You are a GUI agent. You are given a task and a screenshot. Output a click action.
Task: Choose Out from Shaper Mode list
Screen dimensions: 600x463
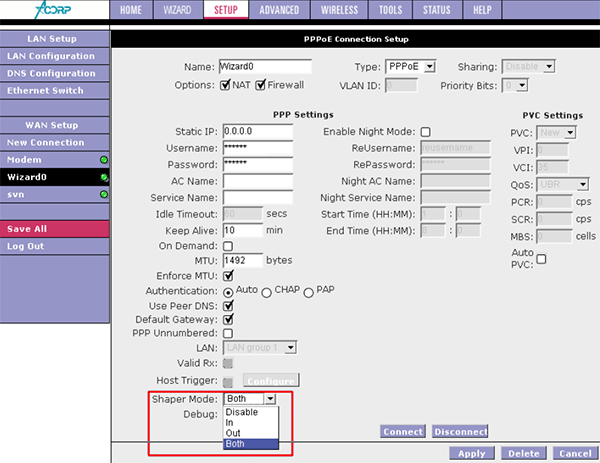click(251, 433)
